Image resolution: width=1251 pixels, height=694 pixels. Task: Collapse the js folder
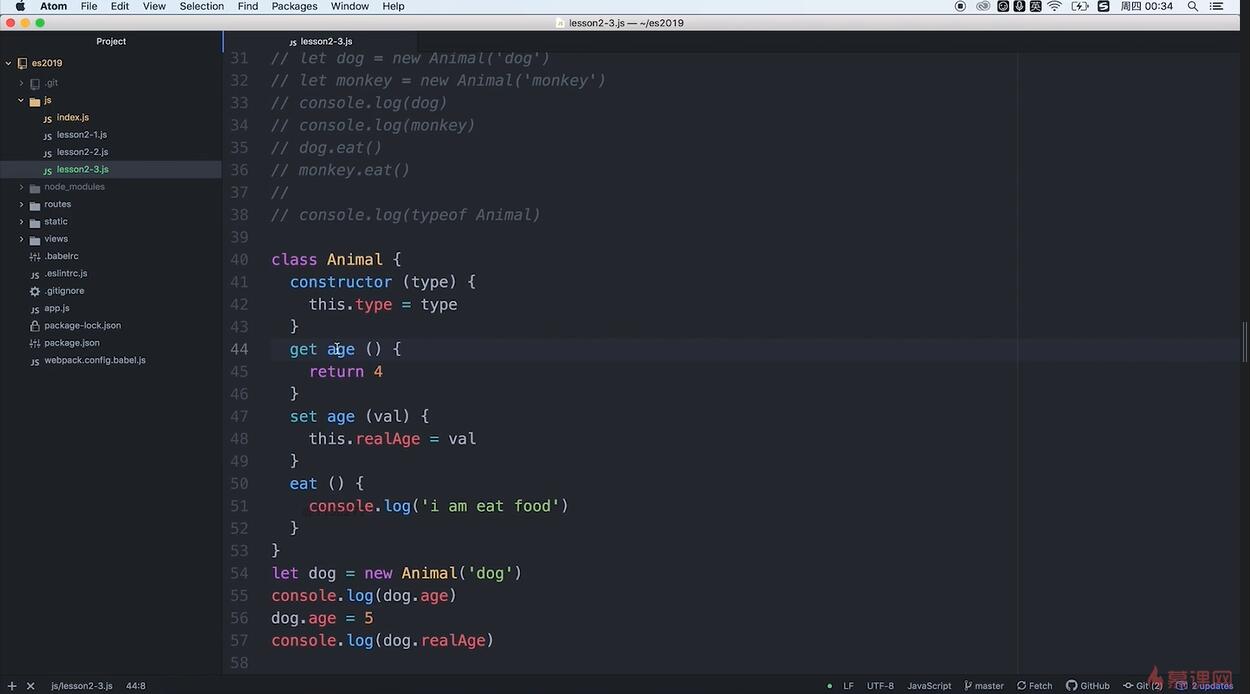click(x=21, y=100)
